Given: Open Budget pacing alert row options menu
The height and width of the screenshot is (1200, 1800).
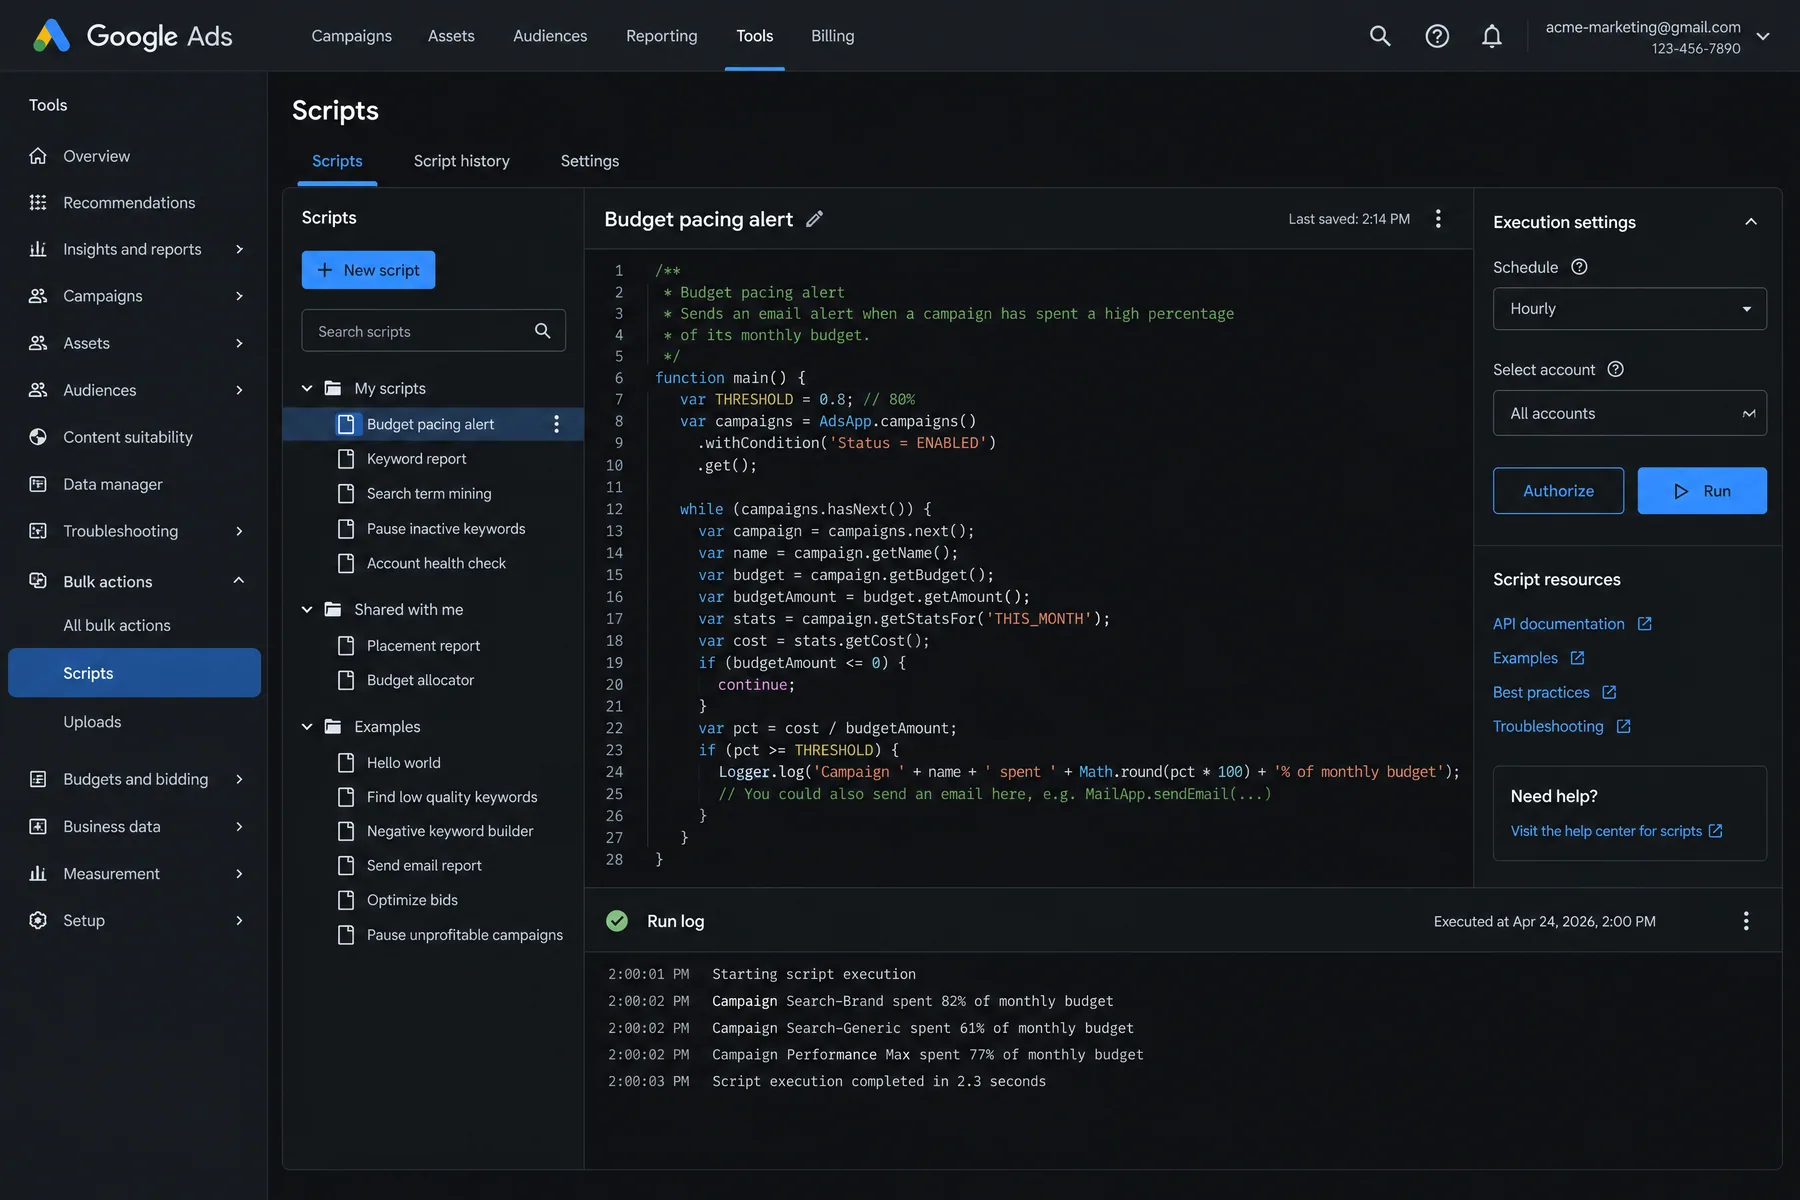Looking at the screenshot, I should tap(556, 424).
